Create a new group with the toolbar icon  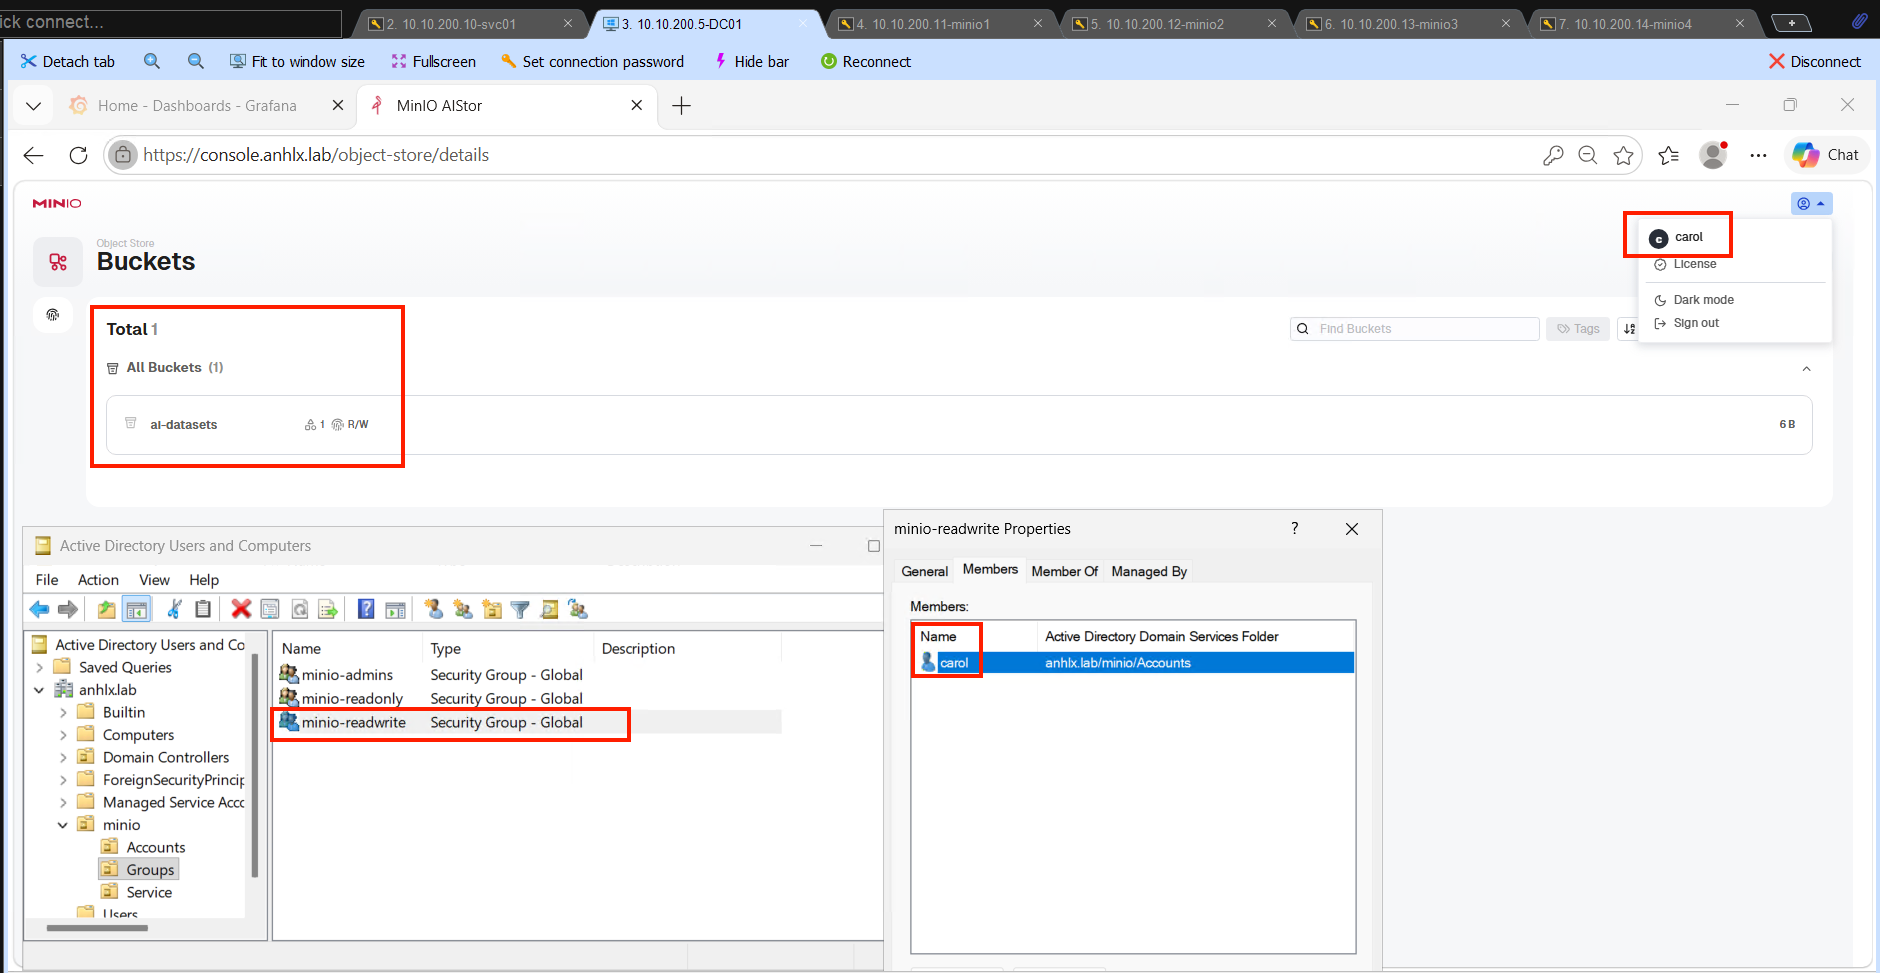[x=462, y=609]
